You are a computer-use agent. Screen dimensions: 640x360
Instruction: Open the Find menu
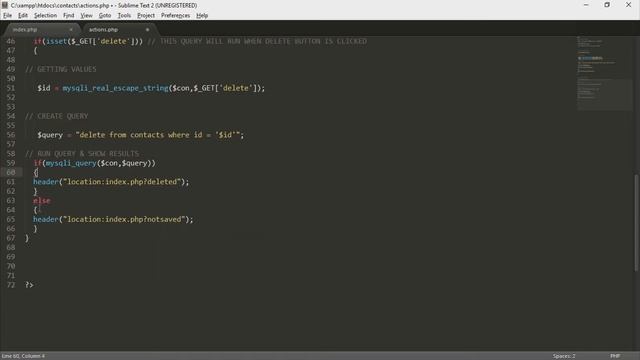coord(69,16)
